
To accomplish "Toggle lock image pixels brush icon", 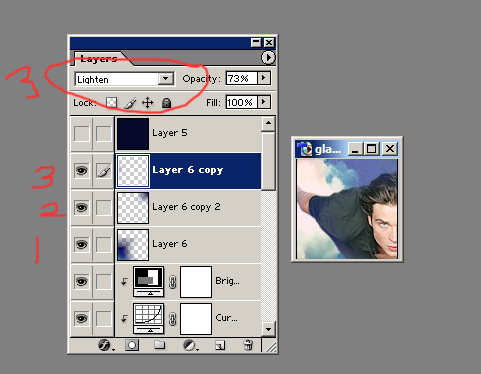I will pos(130,103).
